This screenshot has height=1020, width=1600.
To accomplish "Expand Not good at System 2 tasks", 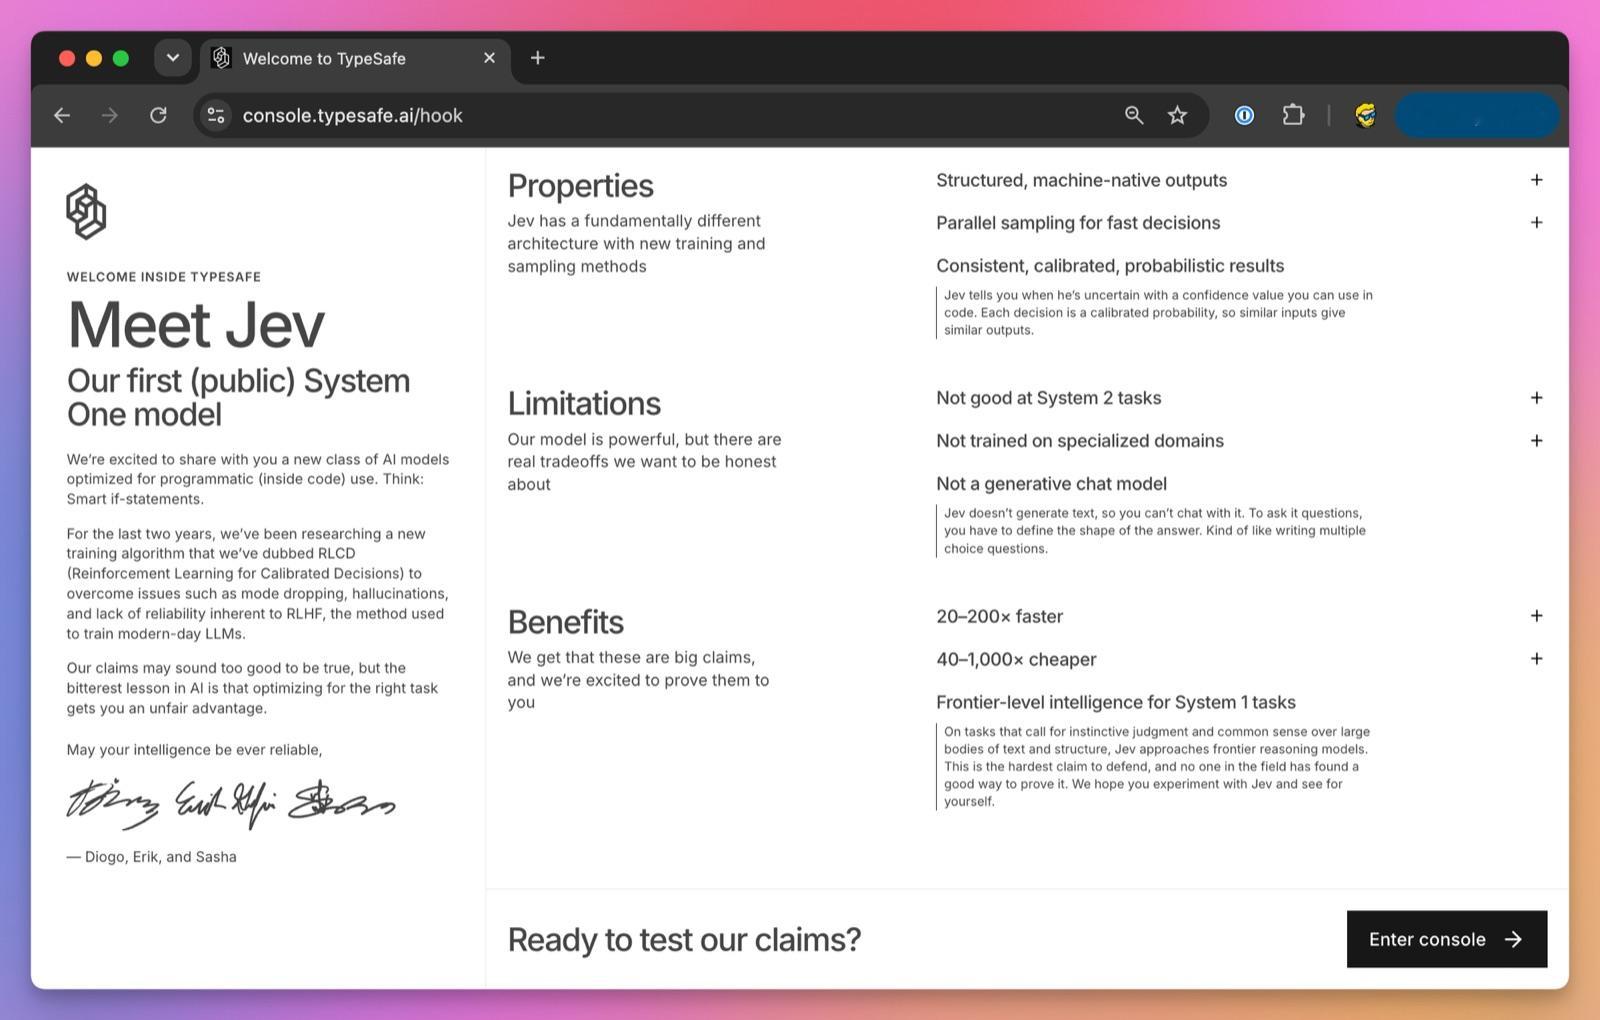I will click(x=1537, y=398).
